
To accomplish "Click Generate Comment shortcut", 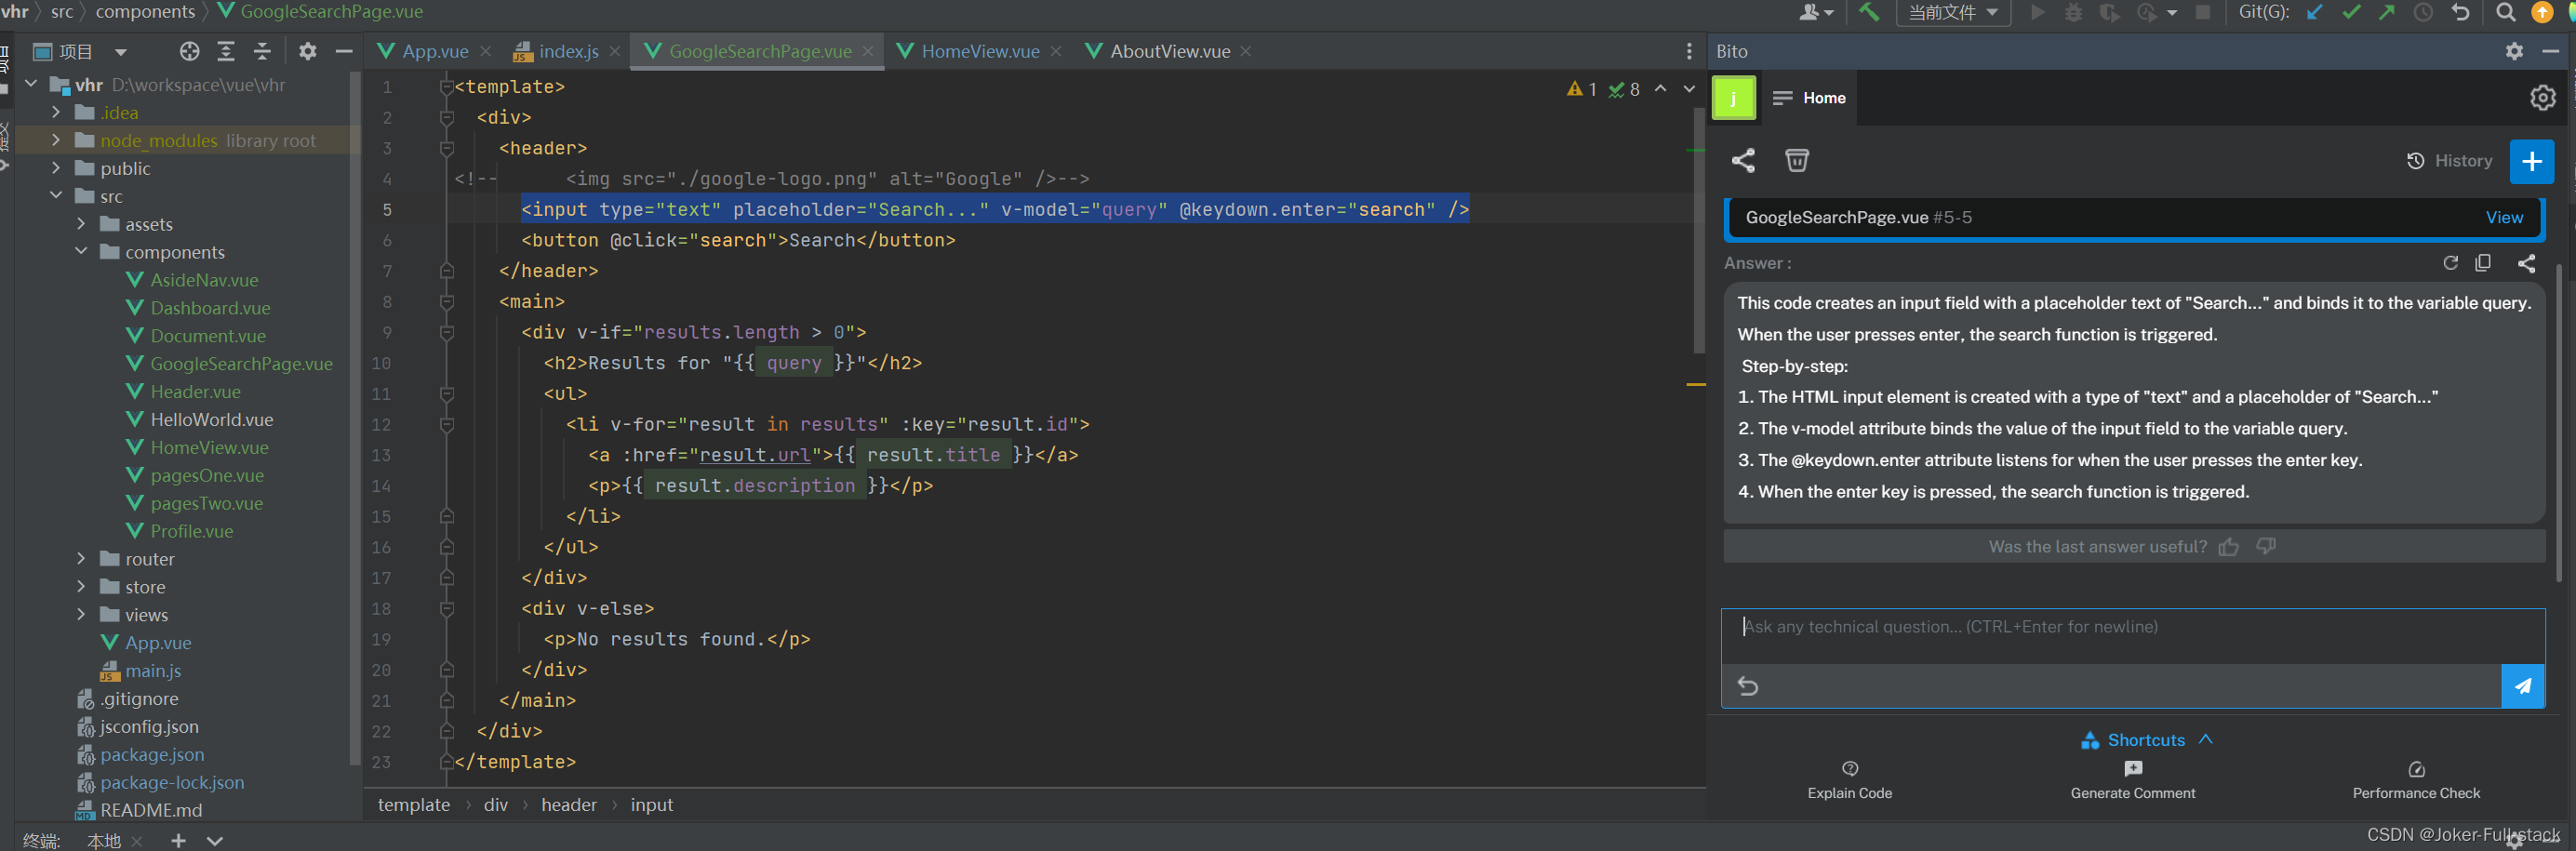I will [x=2132, y=780].
